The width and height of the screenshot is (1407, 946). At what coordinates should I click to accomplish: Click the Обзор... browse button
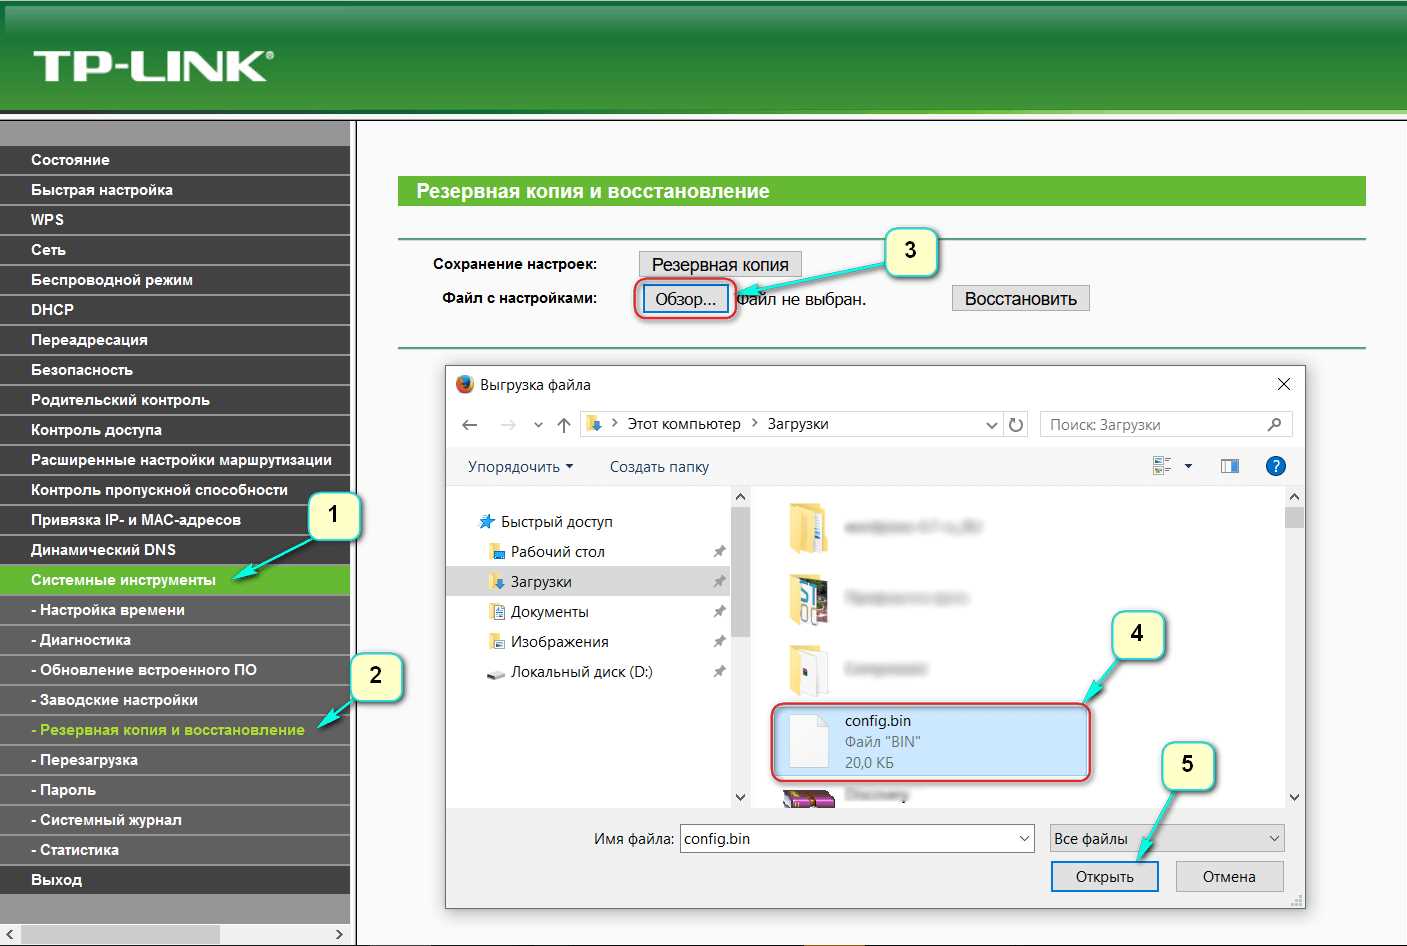point(686,299)
